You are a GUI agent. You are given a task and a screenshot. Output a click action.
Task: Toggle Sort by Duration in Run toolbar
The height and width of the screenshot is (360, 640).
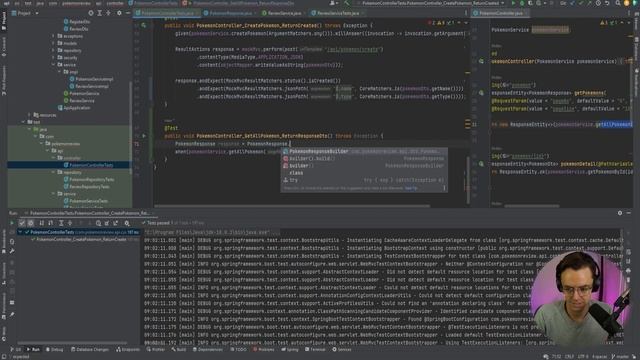coord(51,223)
